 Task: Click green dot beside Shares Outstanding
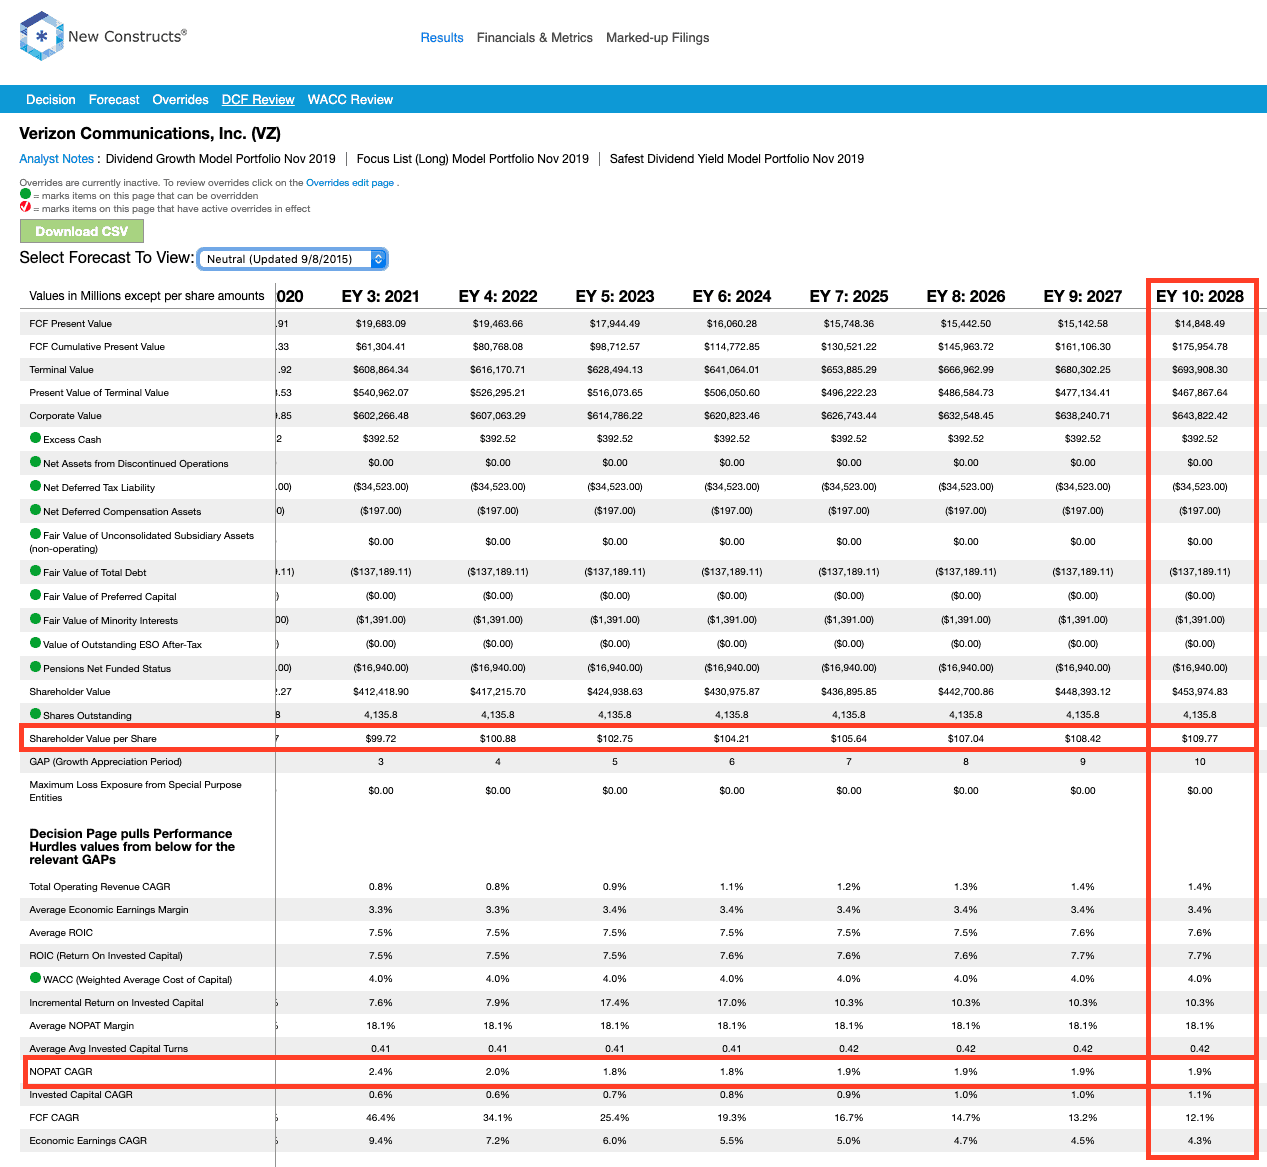(35, 714)
